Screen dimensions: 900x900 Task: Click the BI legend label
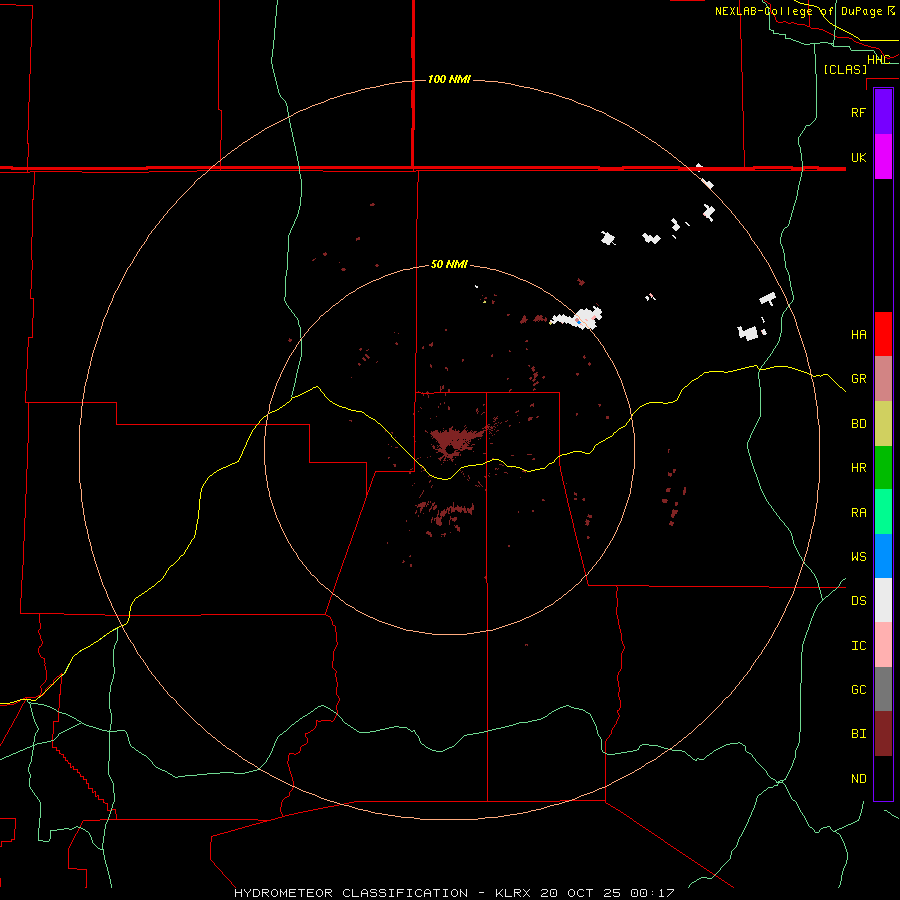(858, 734)
